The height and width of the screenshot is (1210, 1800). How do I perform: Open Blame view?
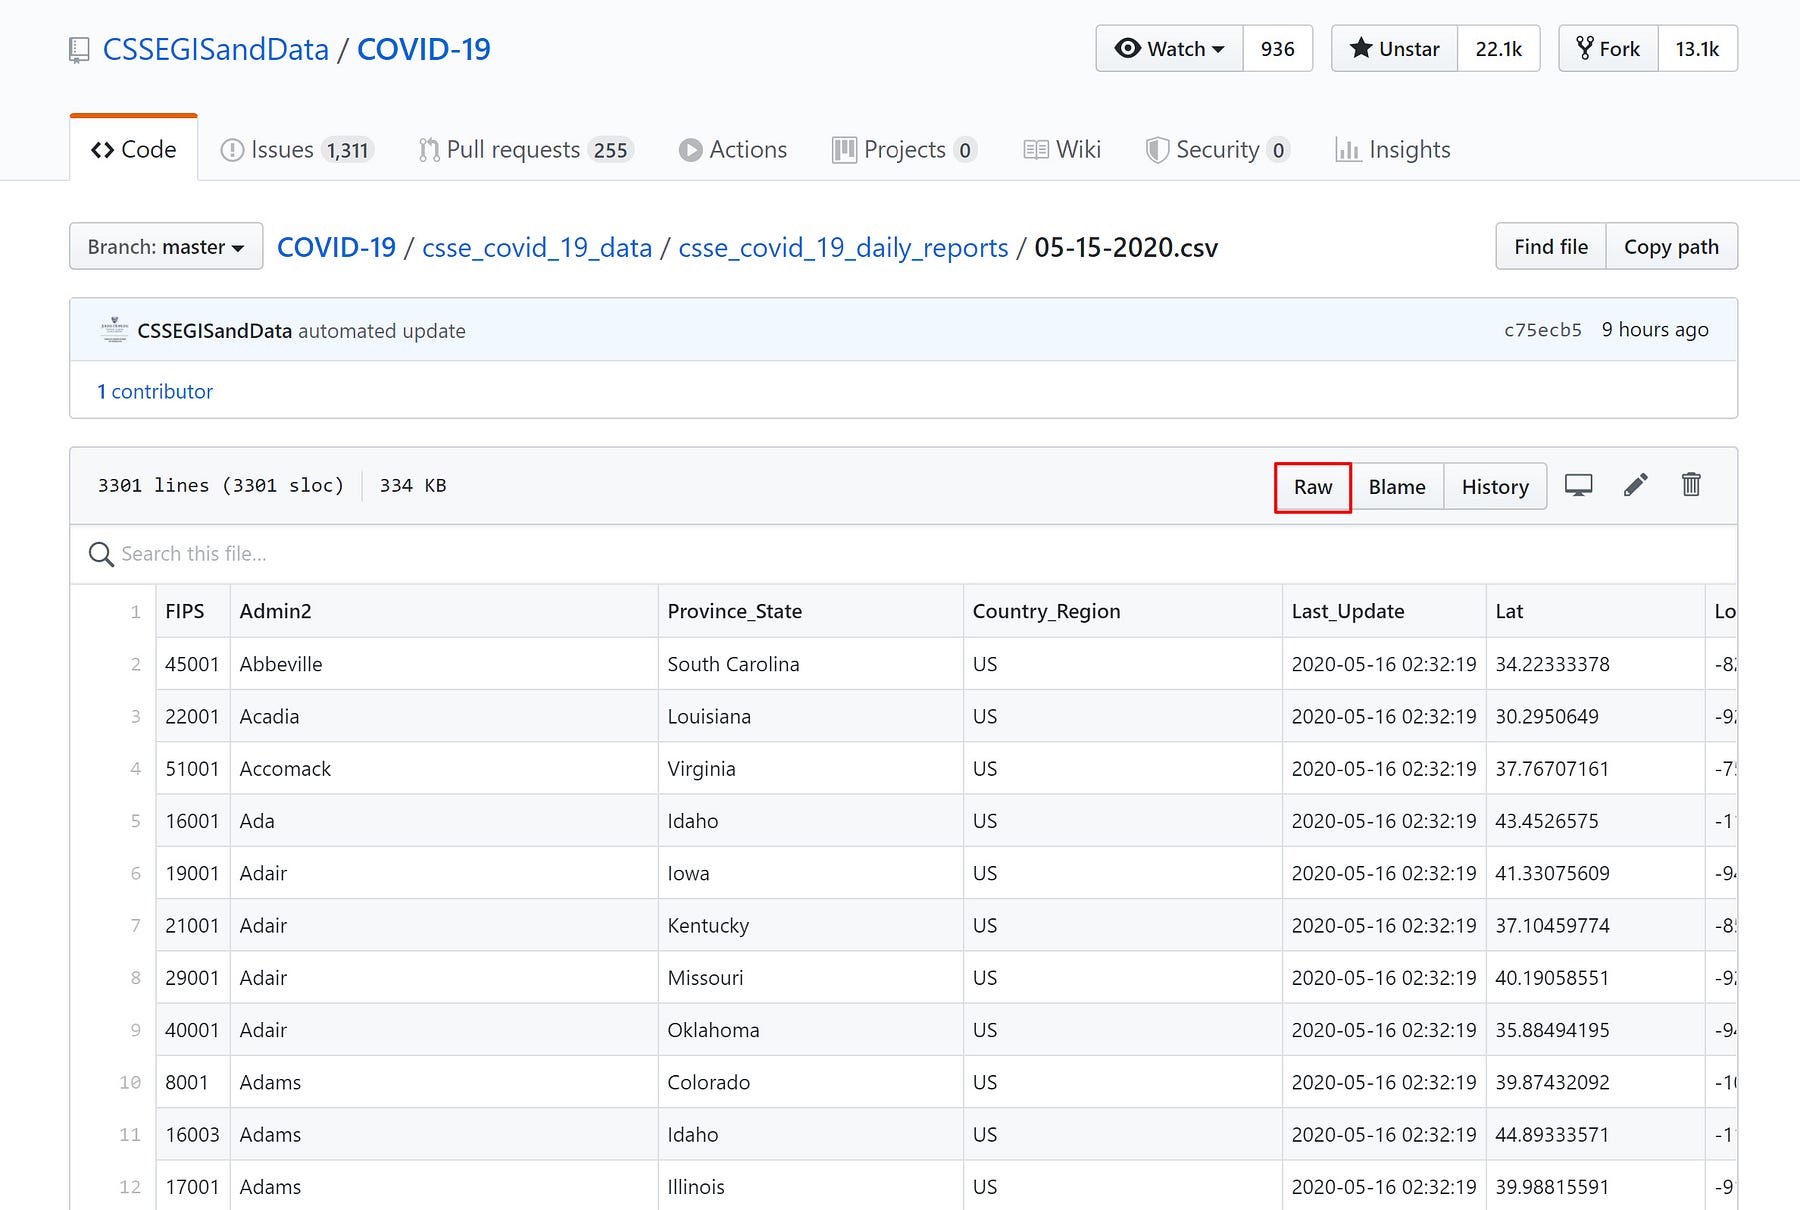point(1397,487)
